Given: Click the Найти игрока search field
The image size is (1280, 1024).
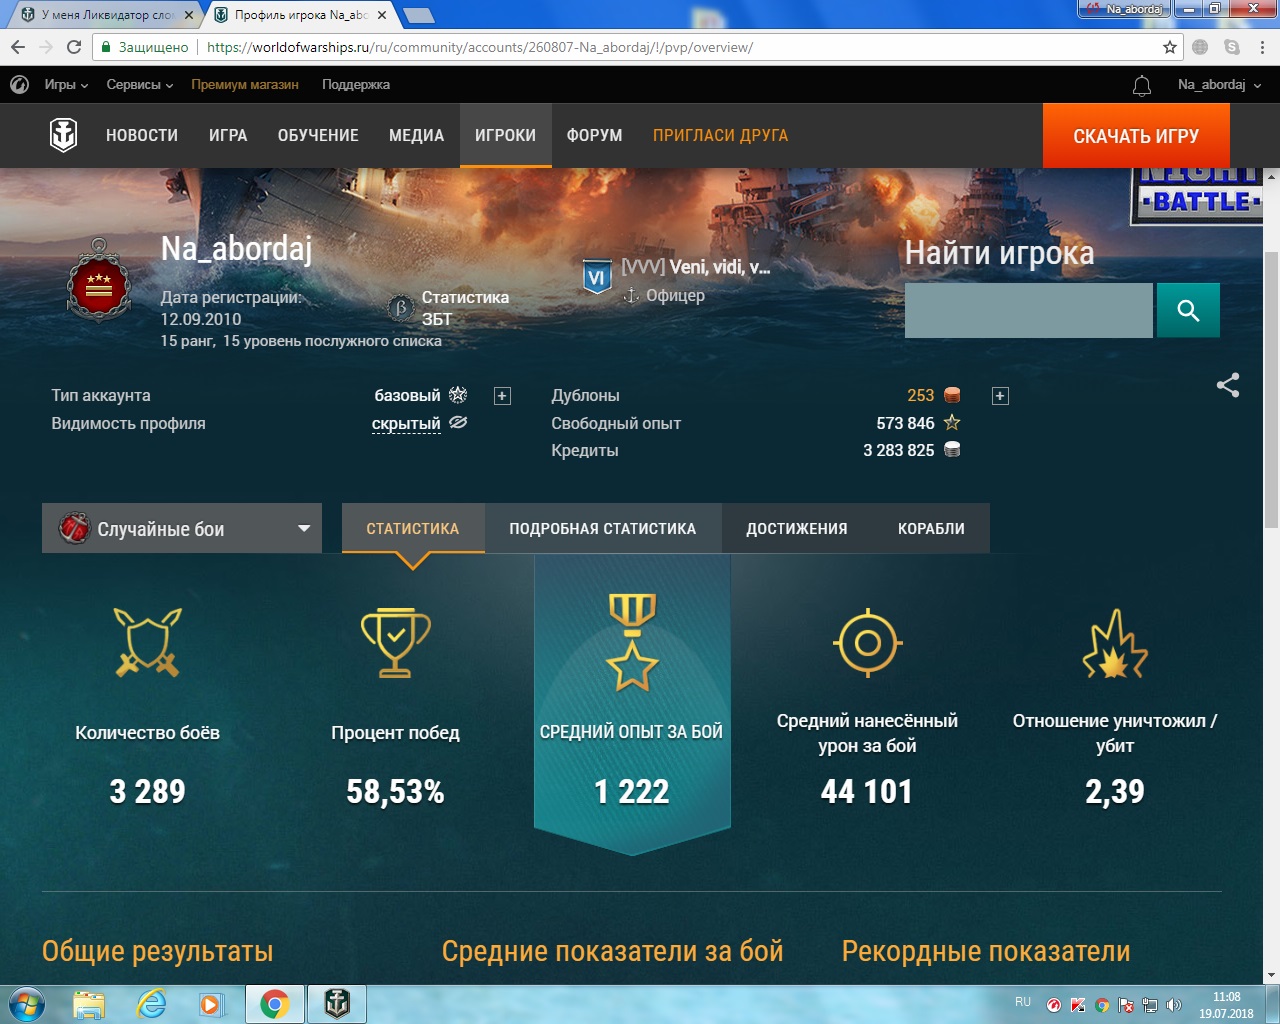Looking at the screenshot, I should (1029, 310).
